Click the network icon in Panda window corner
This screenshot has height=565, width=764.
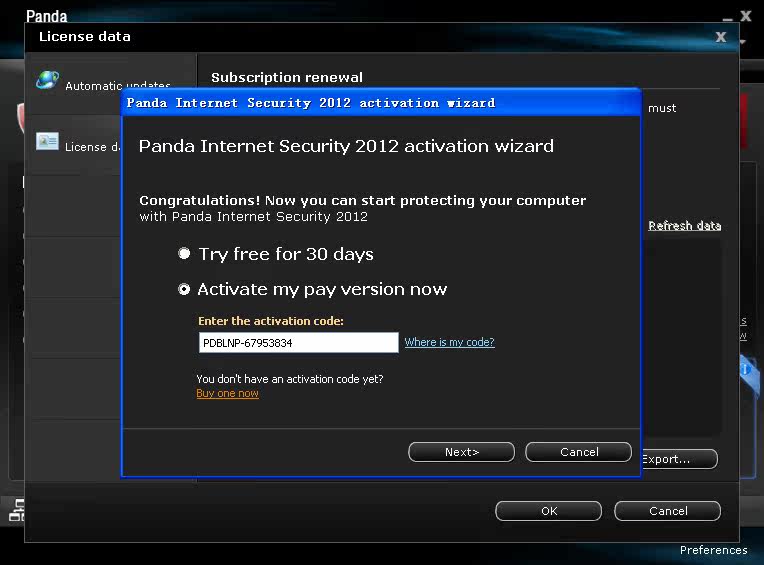coord(17,510)
